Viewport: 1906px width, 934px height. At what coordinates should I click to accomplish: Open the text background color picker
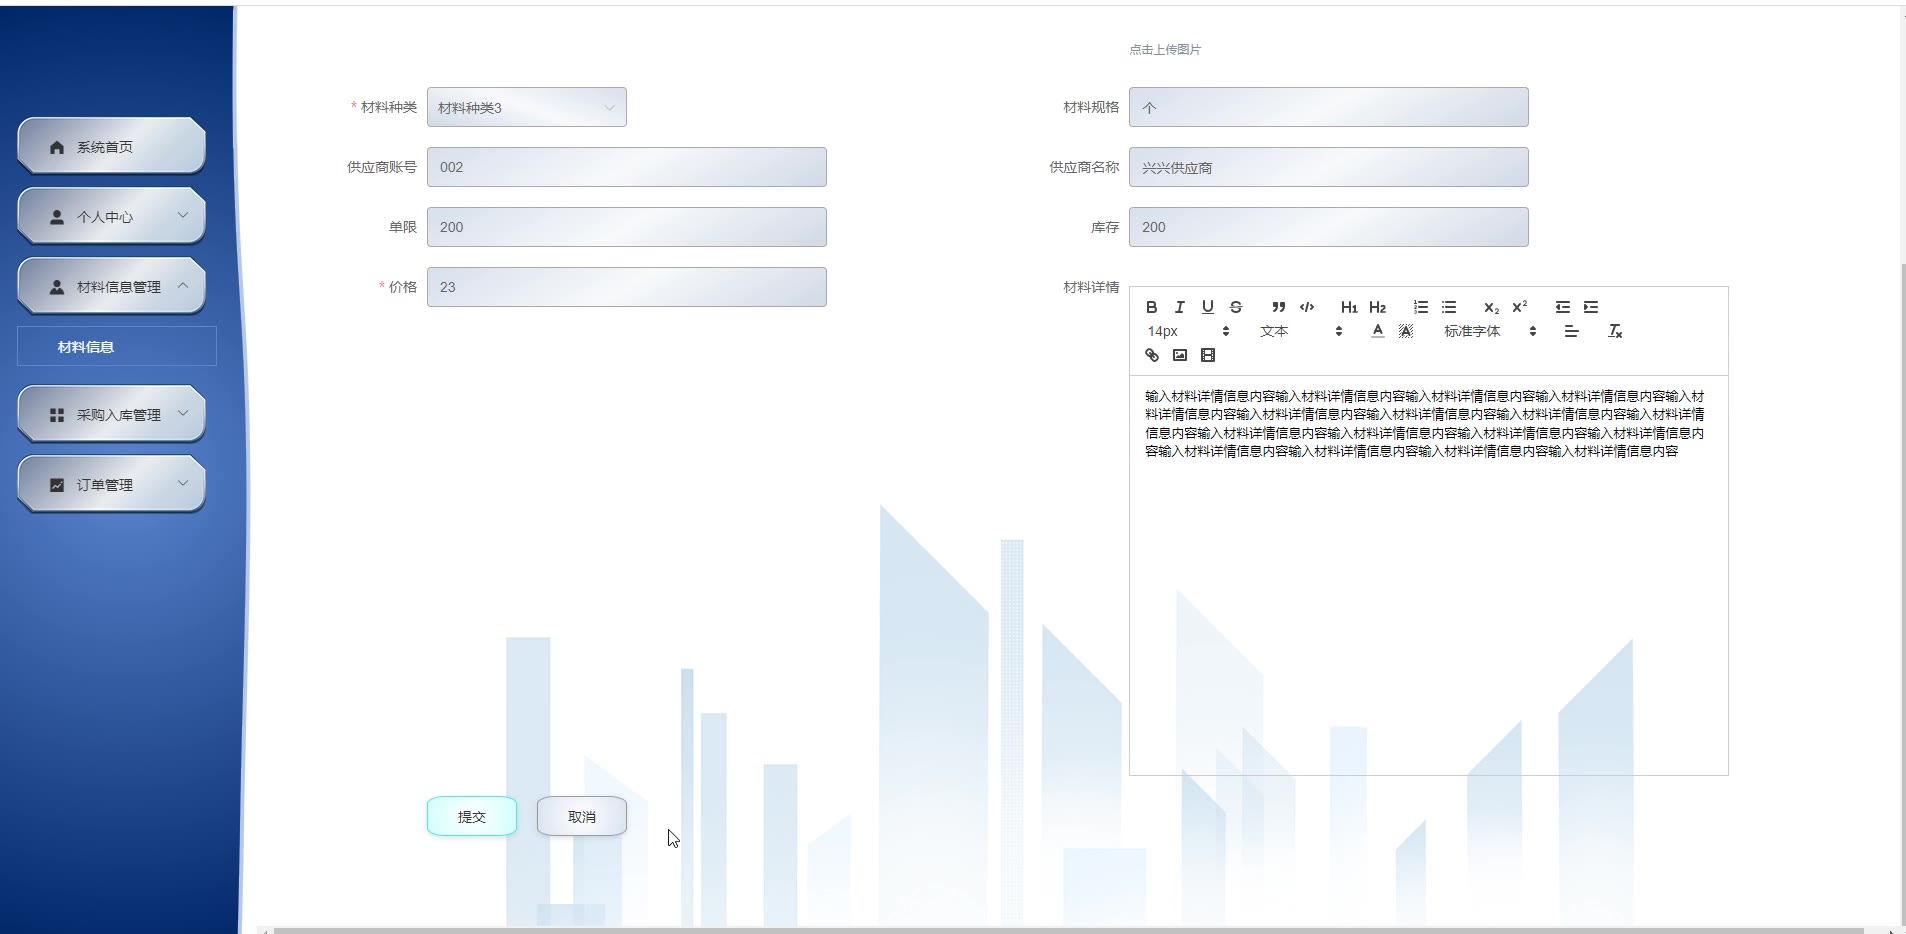1405,331
